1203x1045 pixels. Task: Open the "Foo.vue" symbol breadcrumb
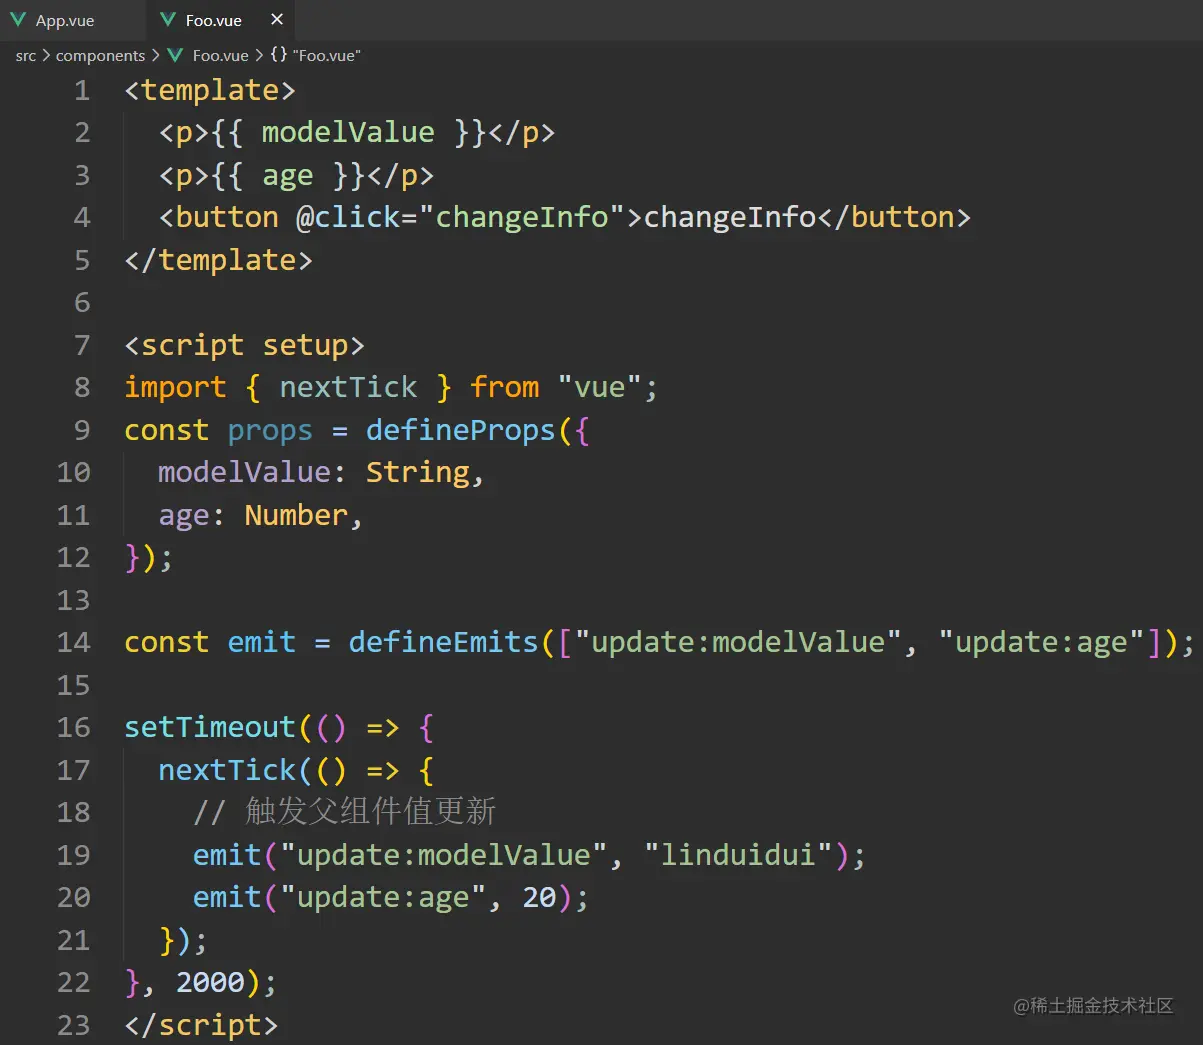[x=326, y=55]
